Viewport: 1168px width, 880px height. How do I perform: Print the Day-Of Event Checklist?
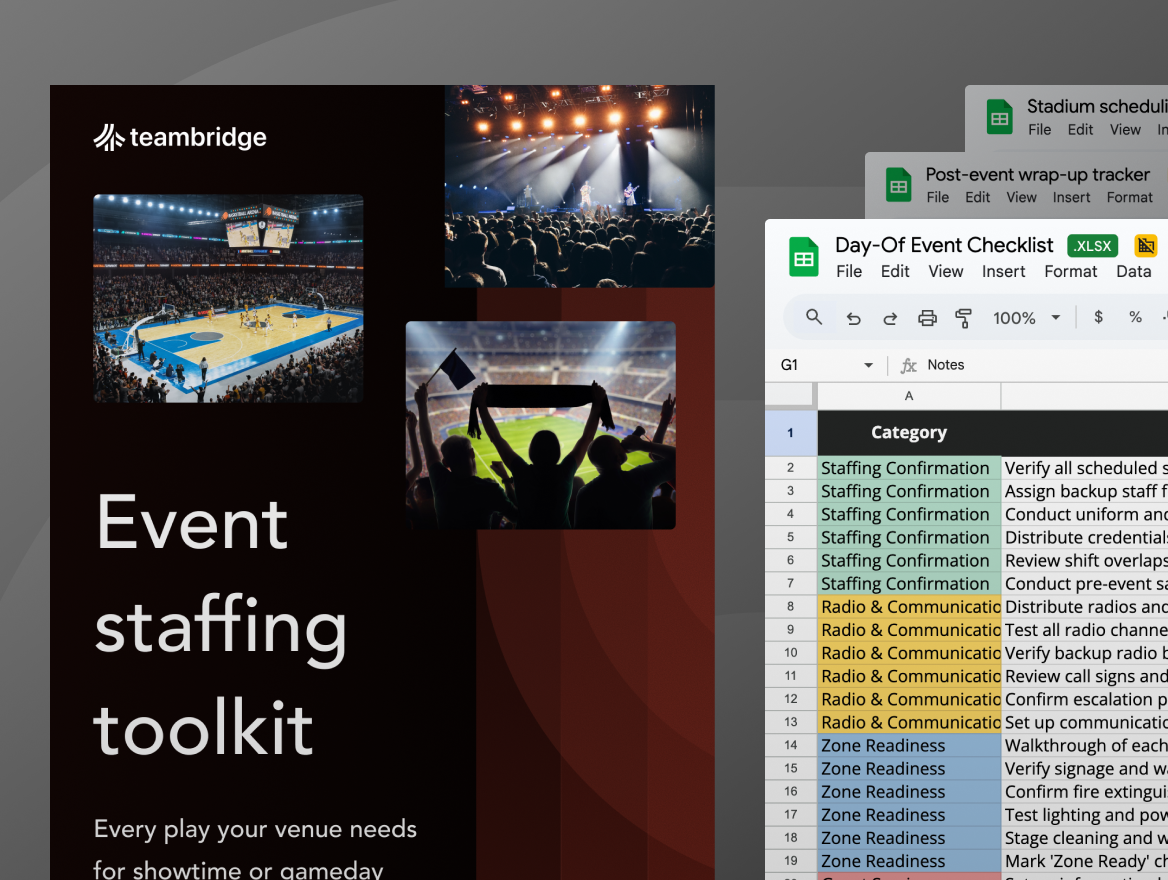point(927,318)
